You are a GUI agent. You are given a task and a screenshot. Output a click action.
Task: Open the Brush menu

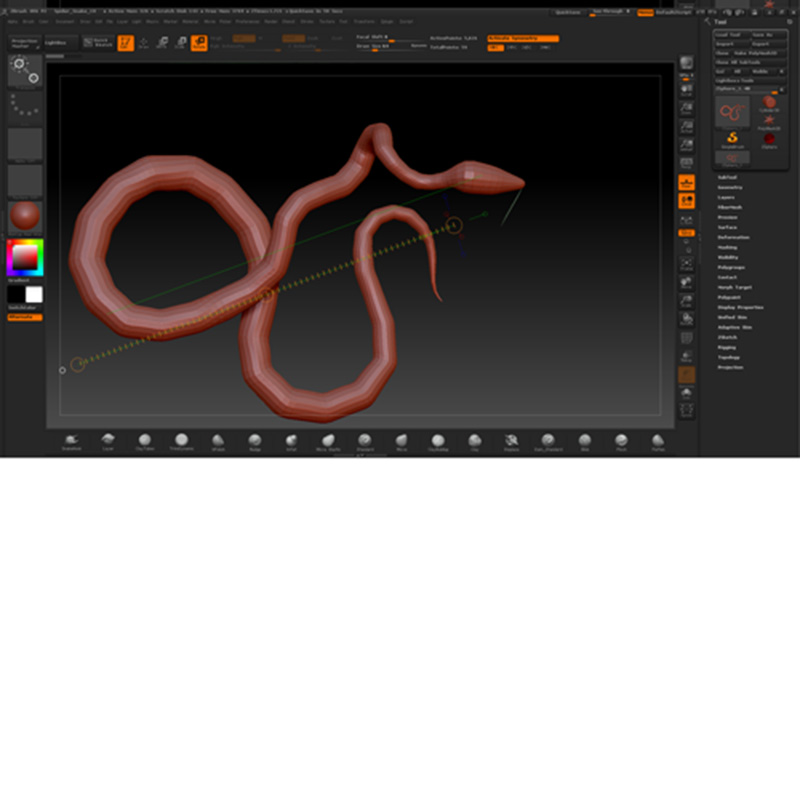(29, 22)
